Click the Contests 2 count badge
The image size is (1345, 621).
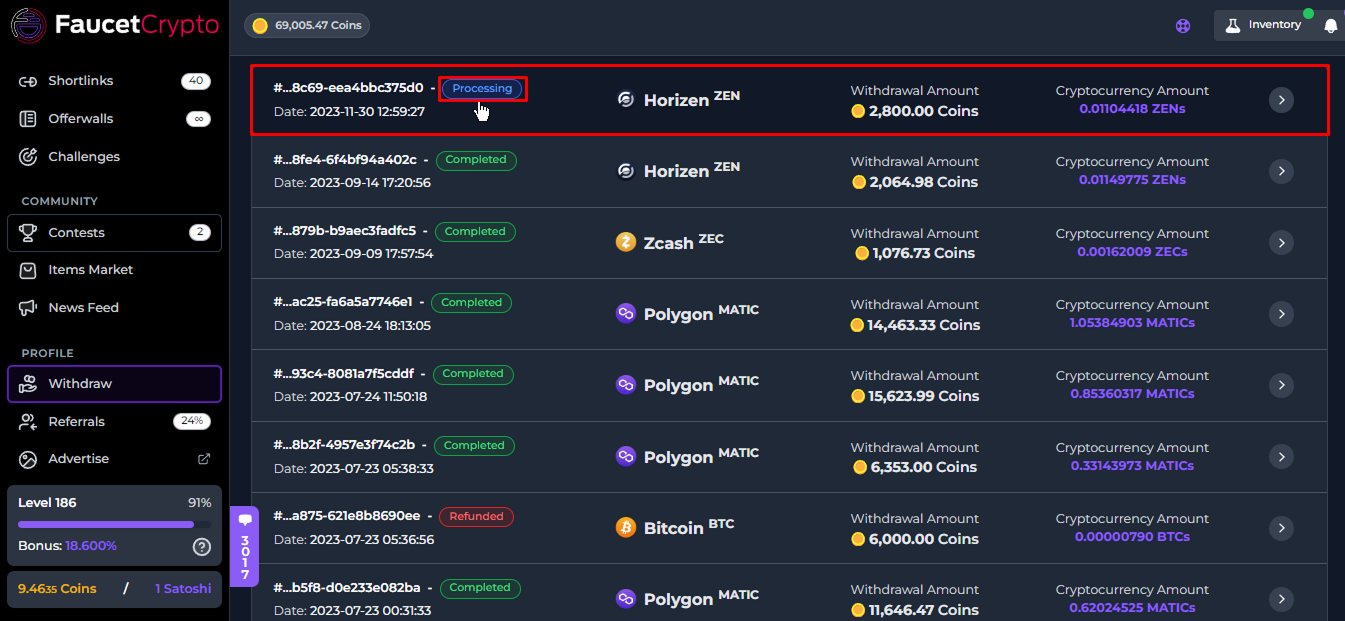pos(200,233)
